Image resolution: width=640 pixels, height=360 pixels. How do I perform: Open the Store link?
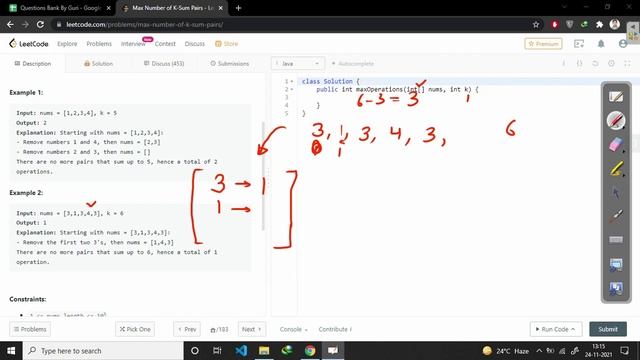click(227, 44)
